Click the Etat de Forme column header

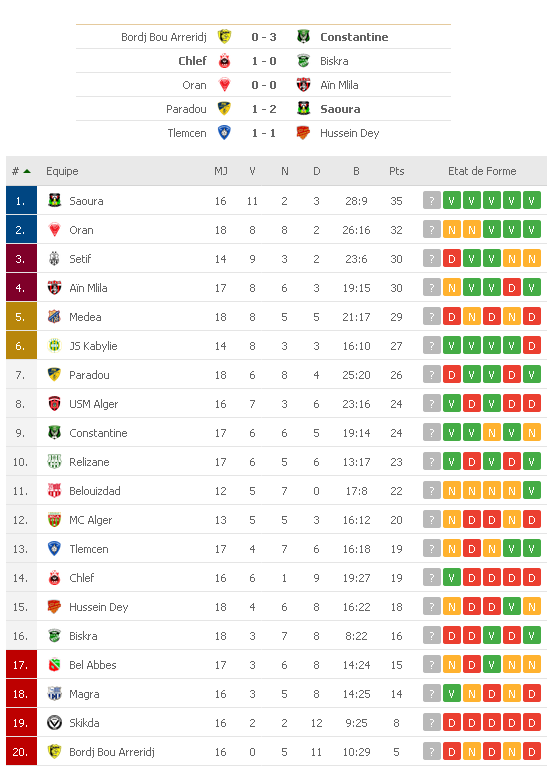coord(482,171)
